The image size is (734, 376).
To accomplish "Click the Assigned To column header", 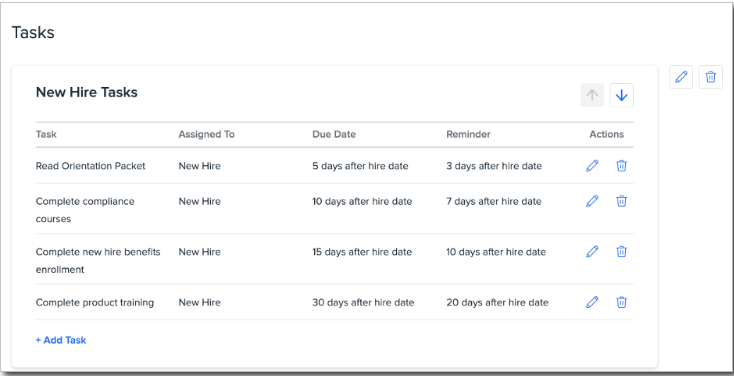I will [x=206, y=135].
